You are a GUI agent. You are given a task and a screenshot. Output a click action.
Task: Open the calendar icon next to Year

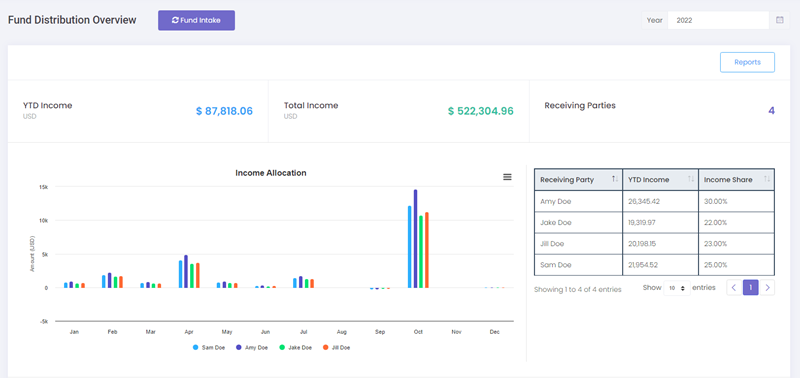[x=779, y=20]
